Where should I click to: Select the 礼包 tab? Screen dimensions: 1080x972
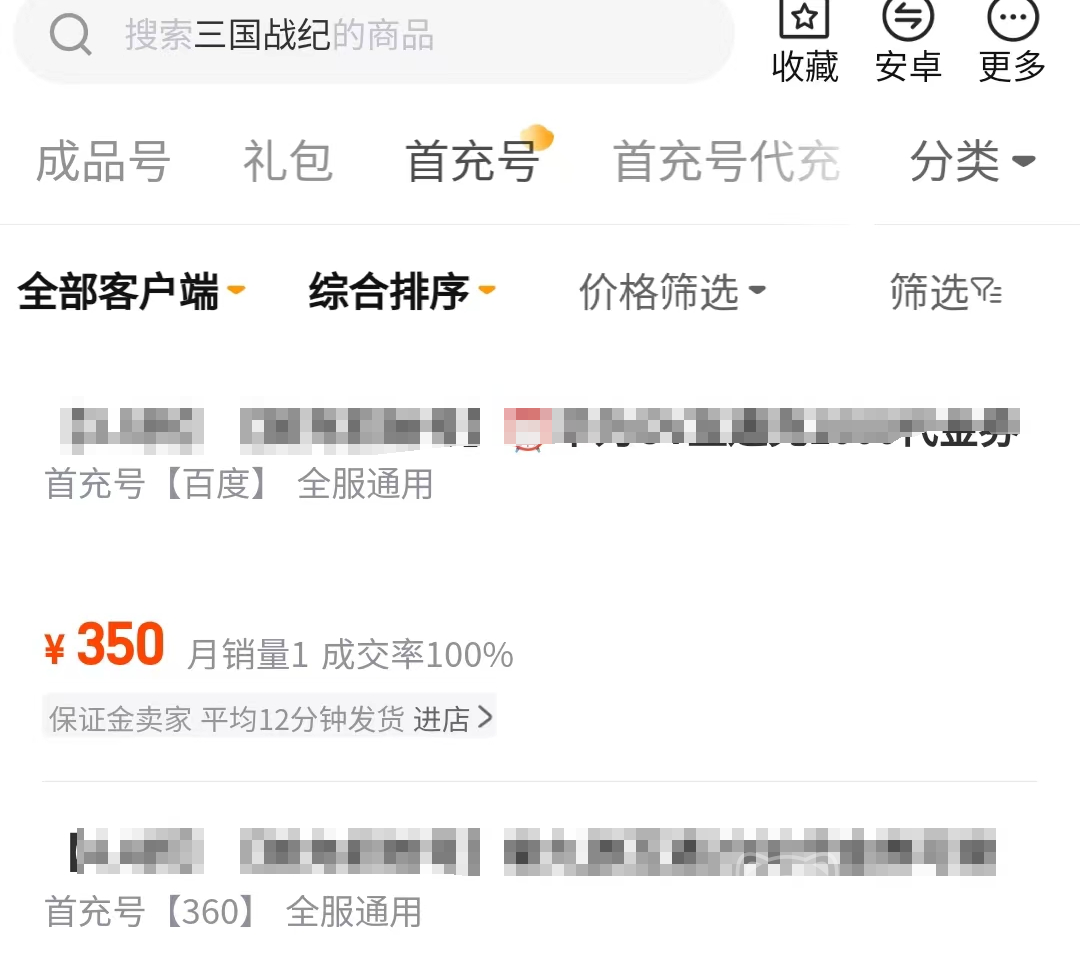click(x=288, y=161)
